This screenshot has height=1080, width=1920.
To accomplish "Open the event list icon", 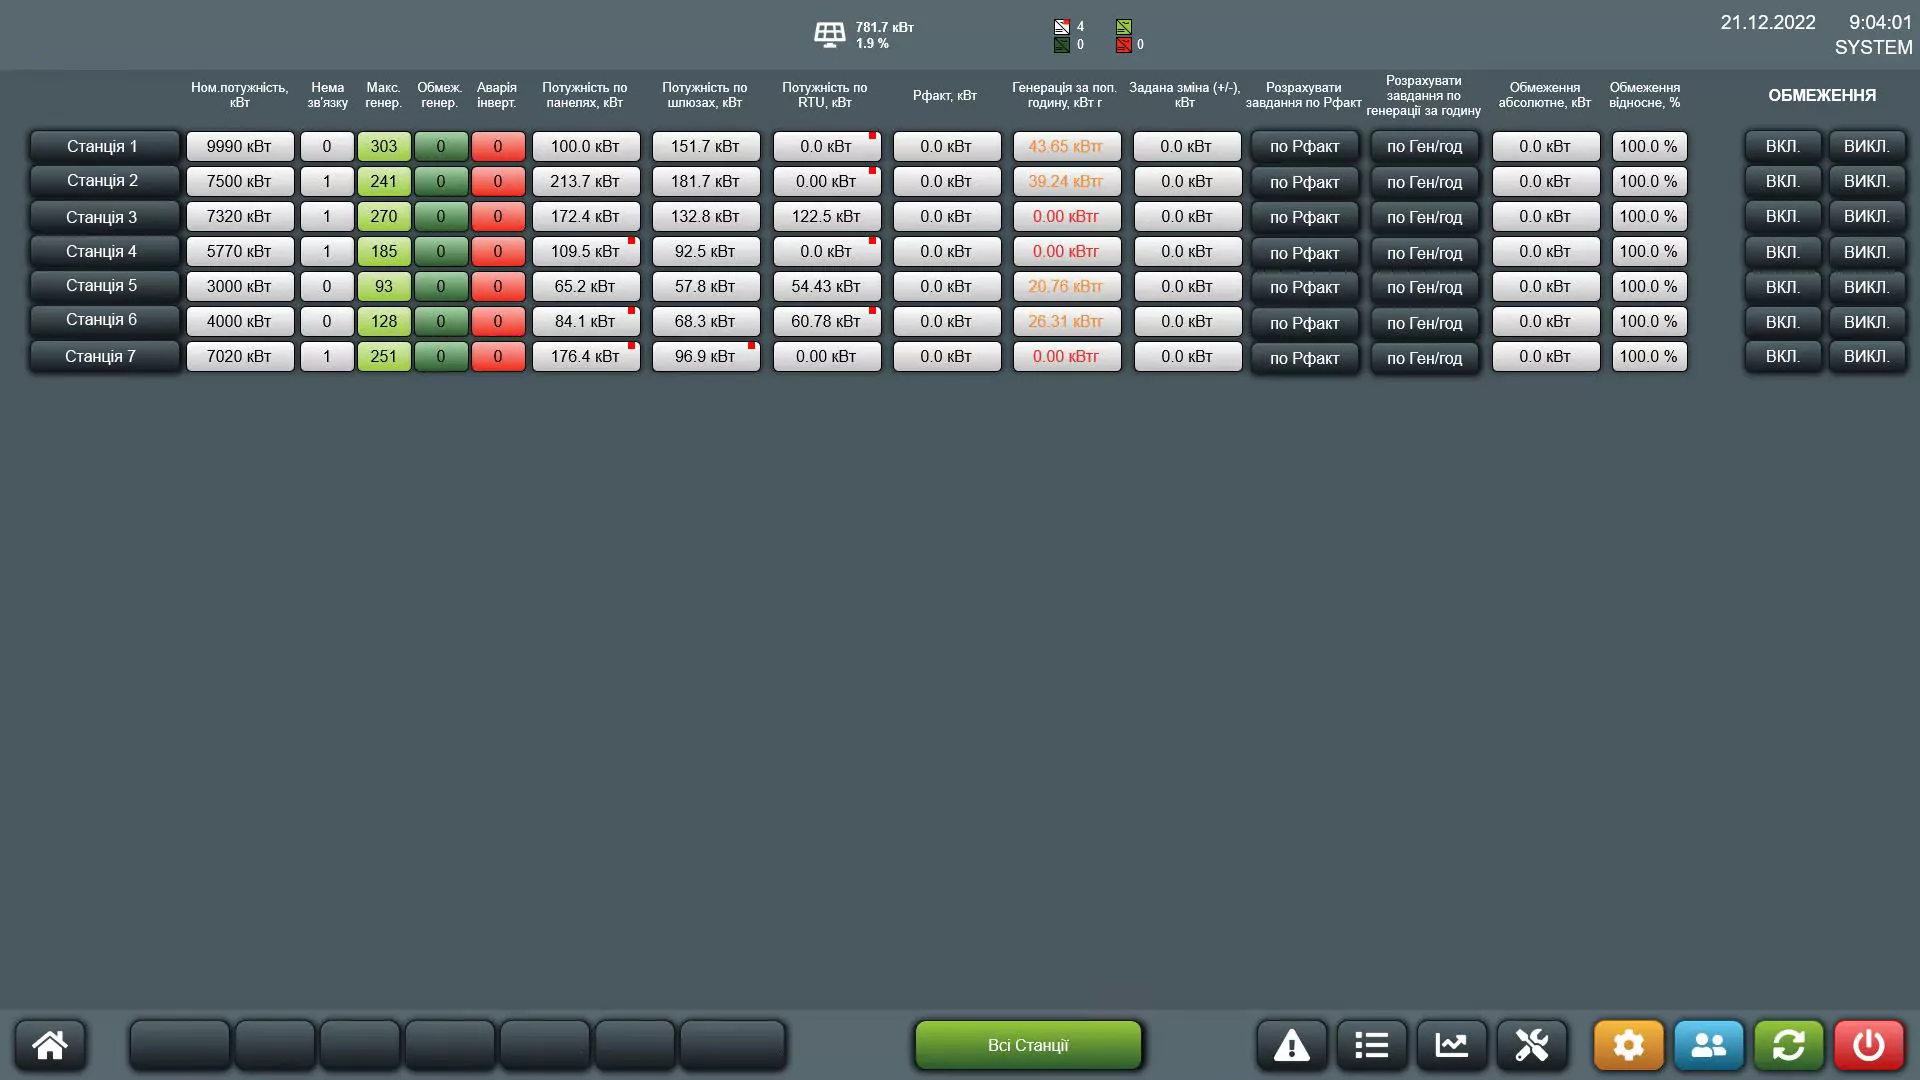I will 1372,1045.
